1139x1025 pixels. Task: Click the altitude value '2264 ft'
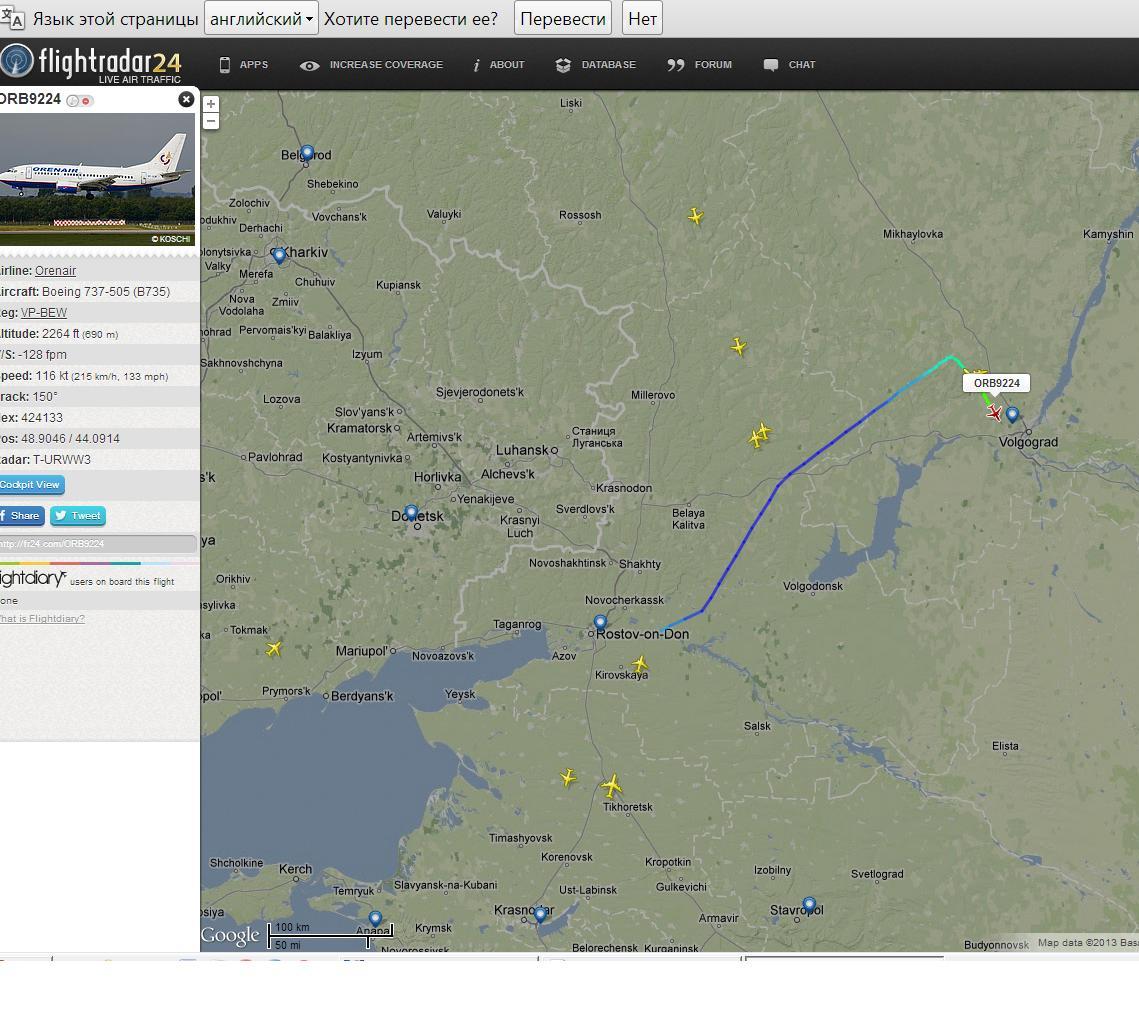60,334
